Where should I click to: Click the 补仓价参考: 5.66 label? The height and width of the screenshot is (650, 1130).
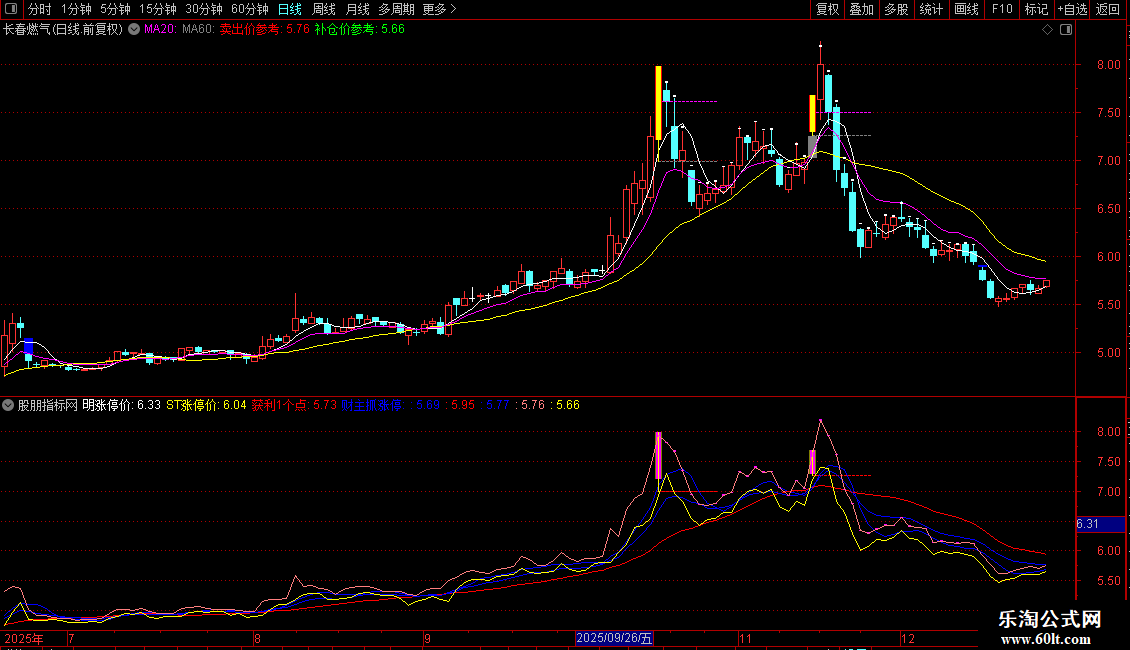coord(360,30)
